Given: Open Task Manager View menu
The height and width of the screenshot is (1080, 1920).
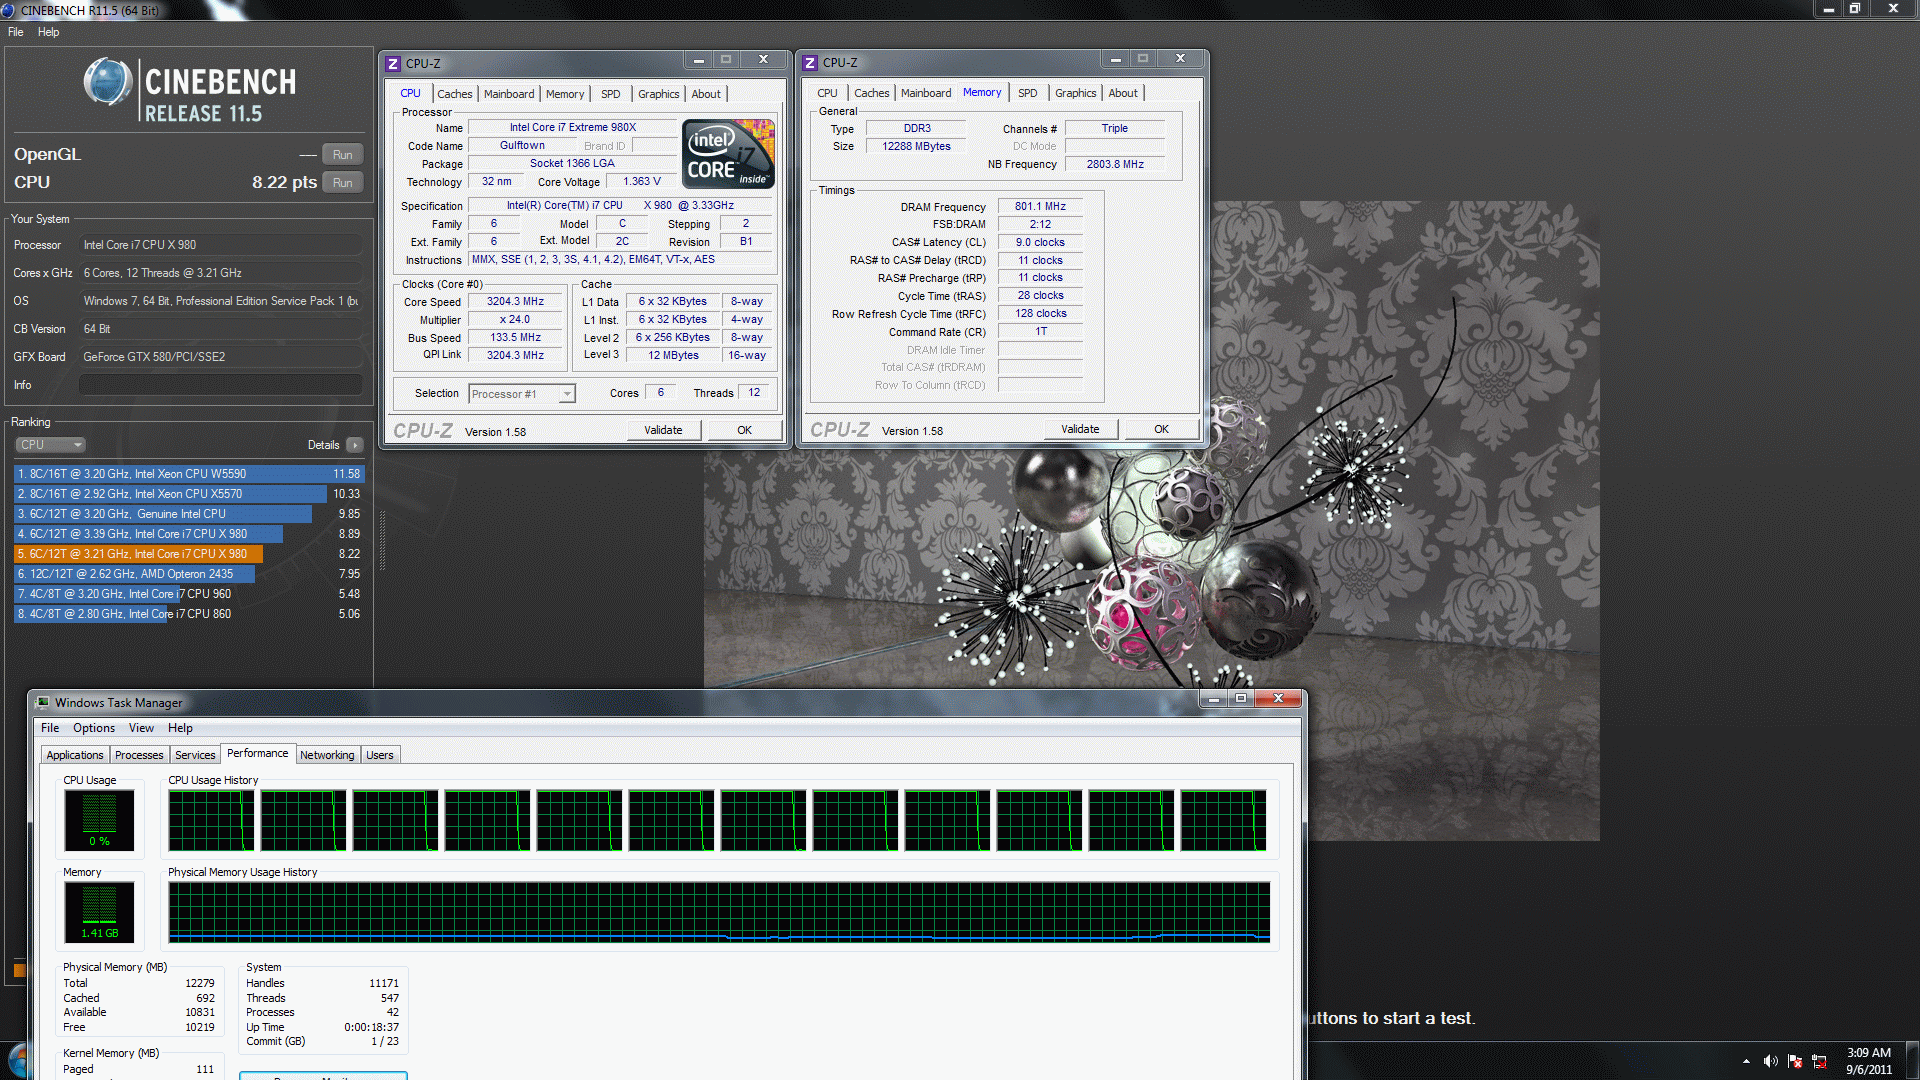Looking at the screenshot, I should (x=141, y=728).
